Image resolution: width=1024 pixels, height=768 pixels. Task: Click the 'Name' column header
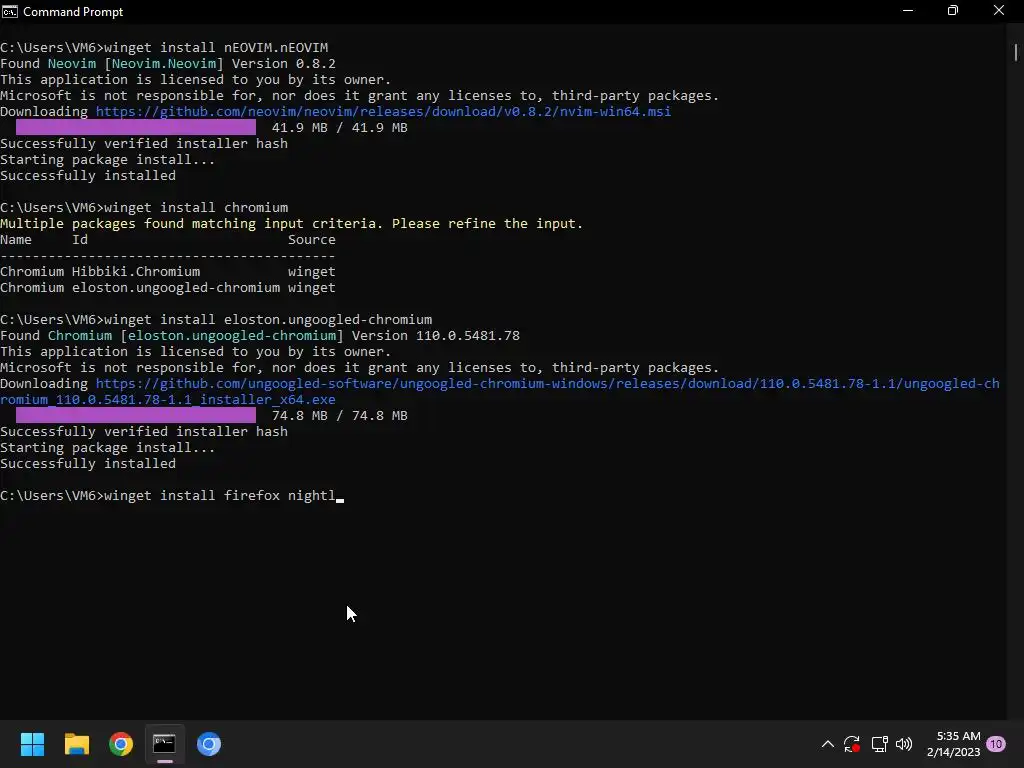(x=16, y=240)
